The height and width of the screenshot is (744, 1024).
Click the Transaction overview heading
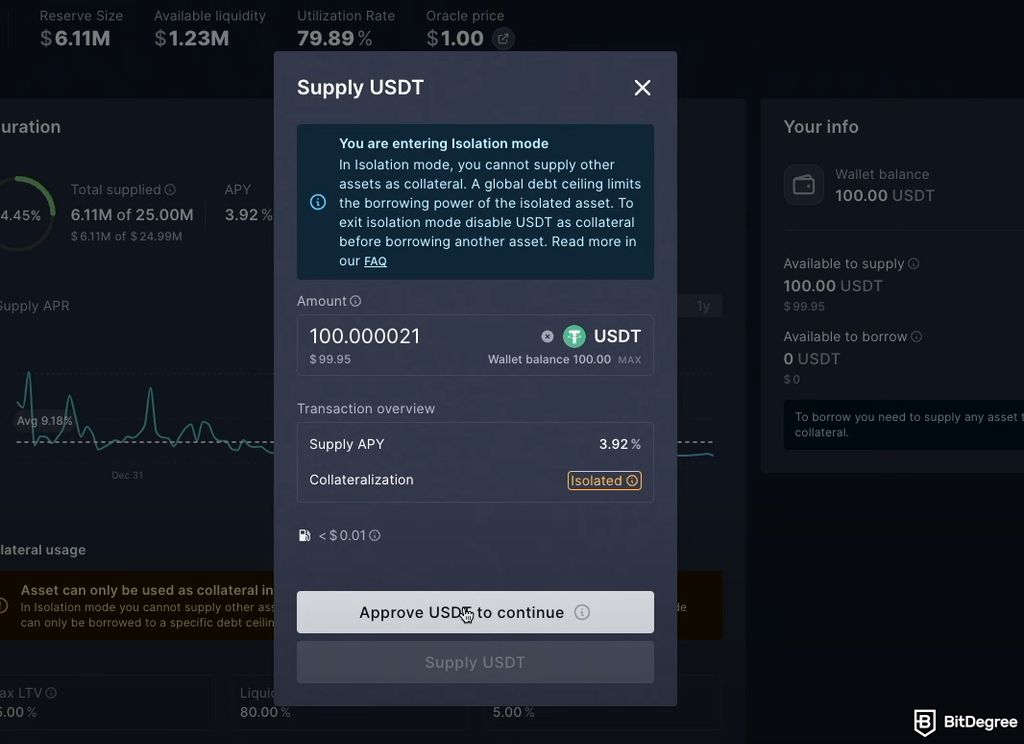(366, 409)
